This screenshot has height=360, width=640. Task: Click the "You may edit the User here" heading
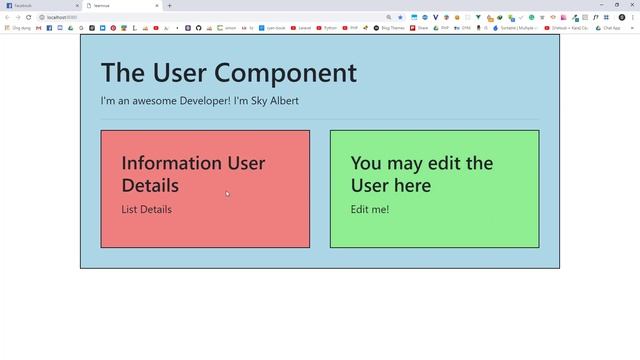[x=422, y=174]
